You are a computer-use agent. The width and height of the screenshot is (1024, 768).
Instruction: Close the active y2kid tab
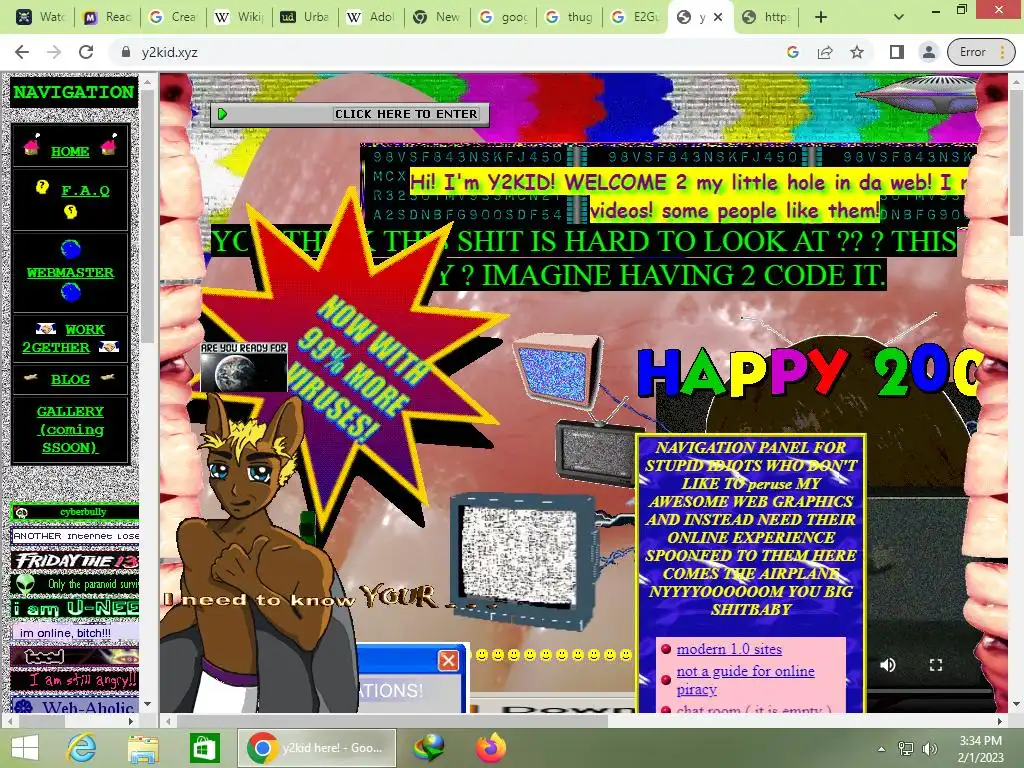click(718, 17)
